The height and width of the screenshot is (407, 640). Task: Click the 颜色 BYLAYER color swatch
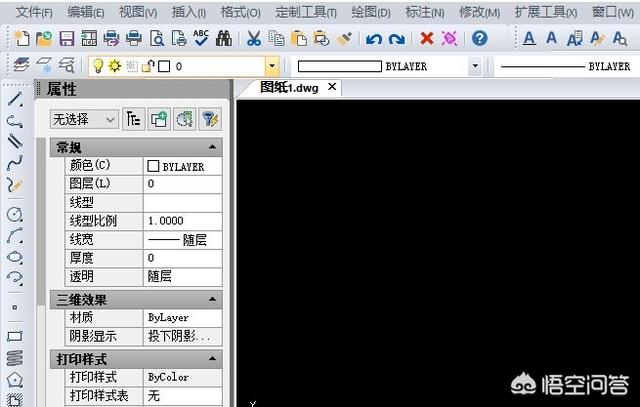pos(153,166)
